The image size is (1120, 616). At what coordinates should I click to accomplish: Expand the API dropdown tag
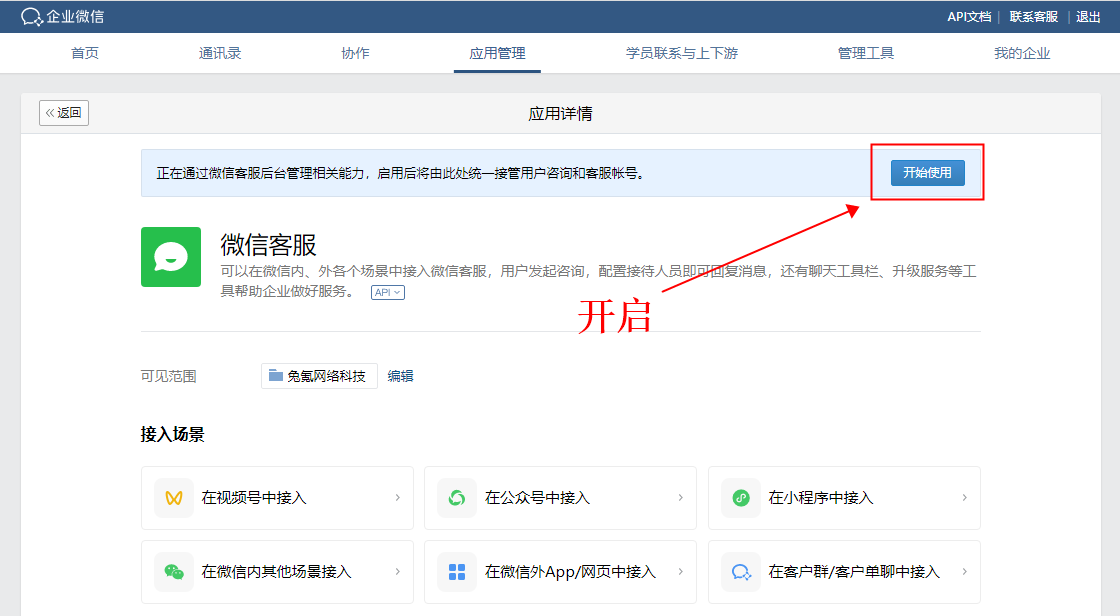388,292
